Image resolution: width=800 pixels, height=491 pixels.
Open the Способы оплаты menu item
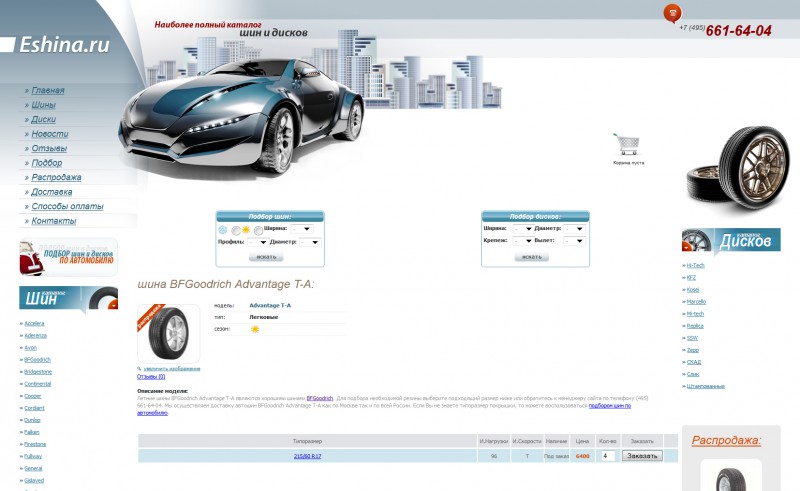pos(67,206)
